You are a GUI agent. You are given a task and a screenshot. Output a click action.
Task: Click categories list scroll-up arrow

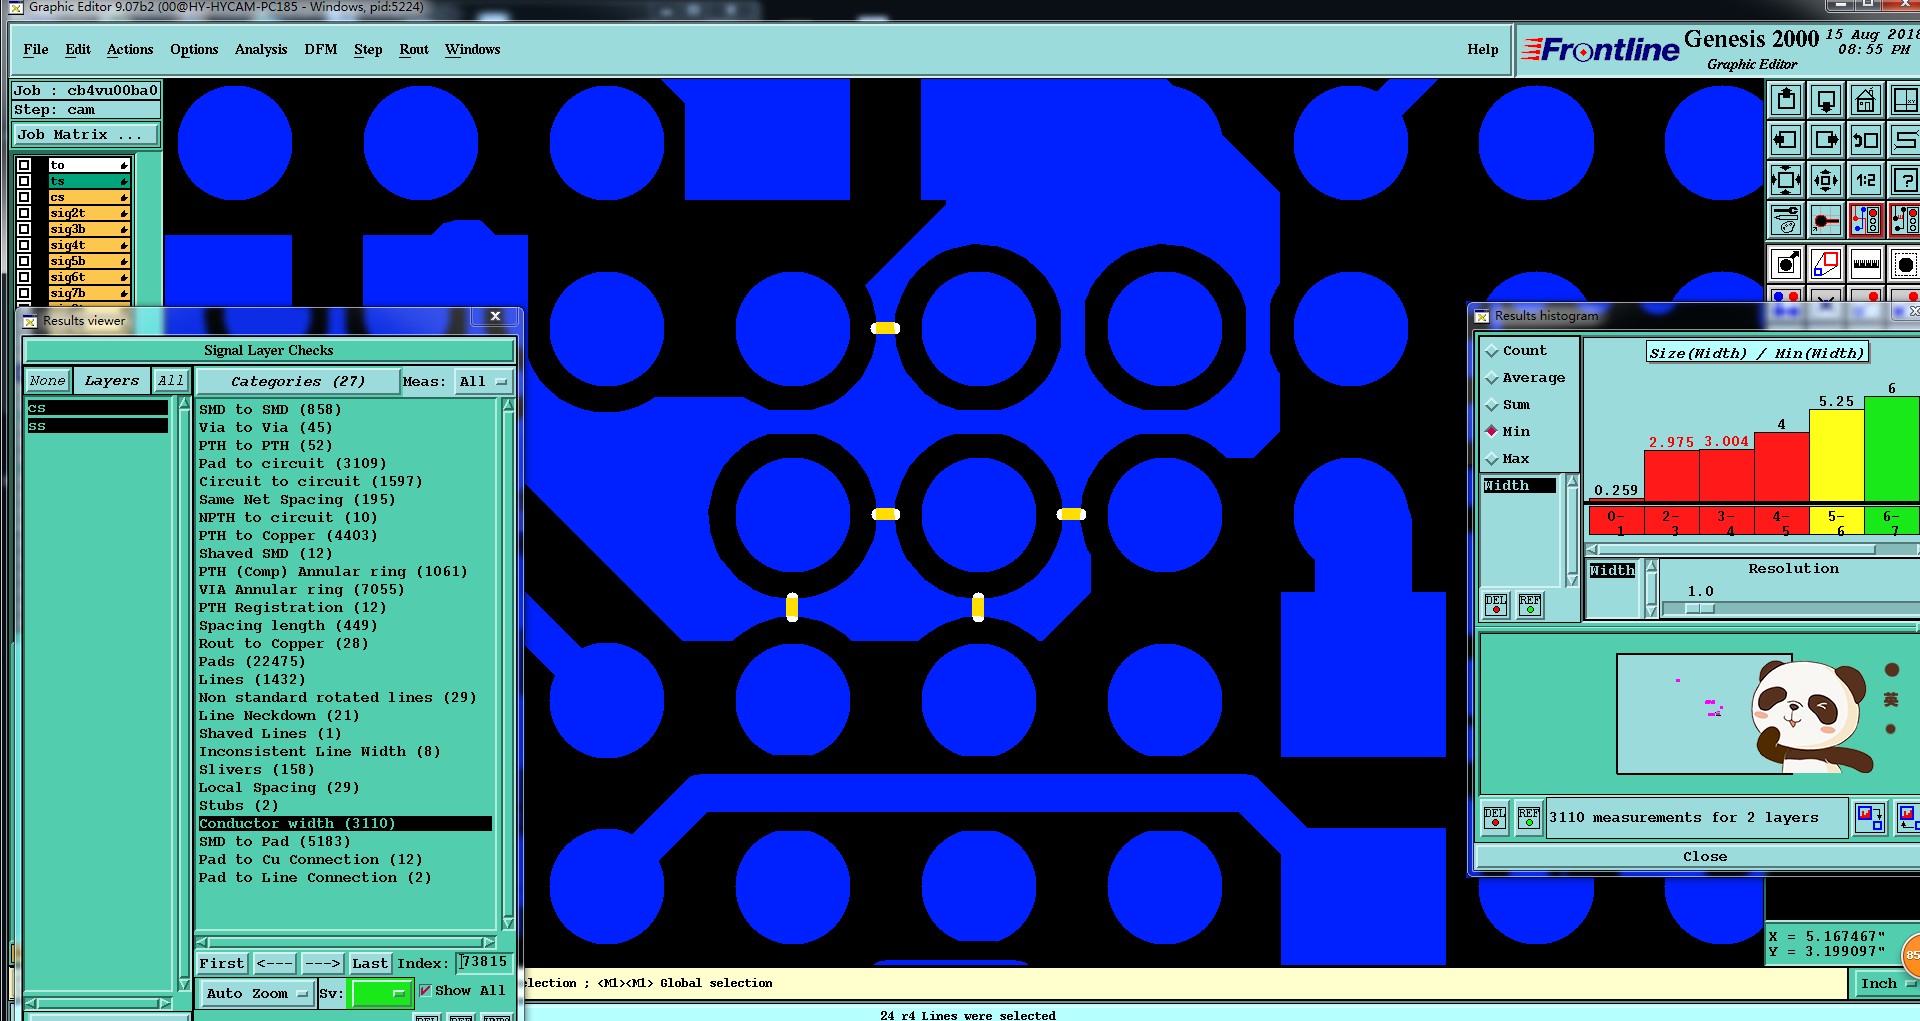point(508,405)
